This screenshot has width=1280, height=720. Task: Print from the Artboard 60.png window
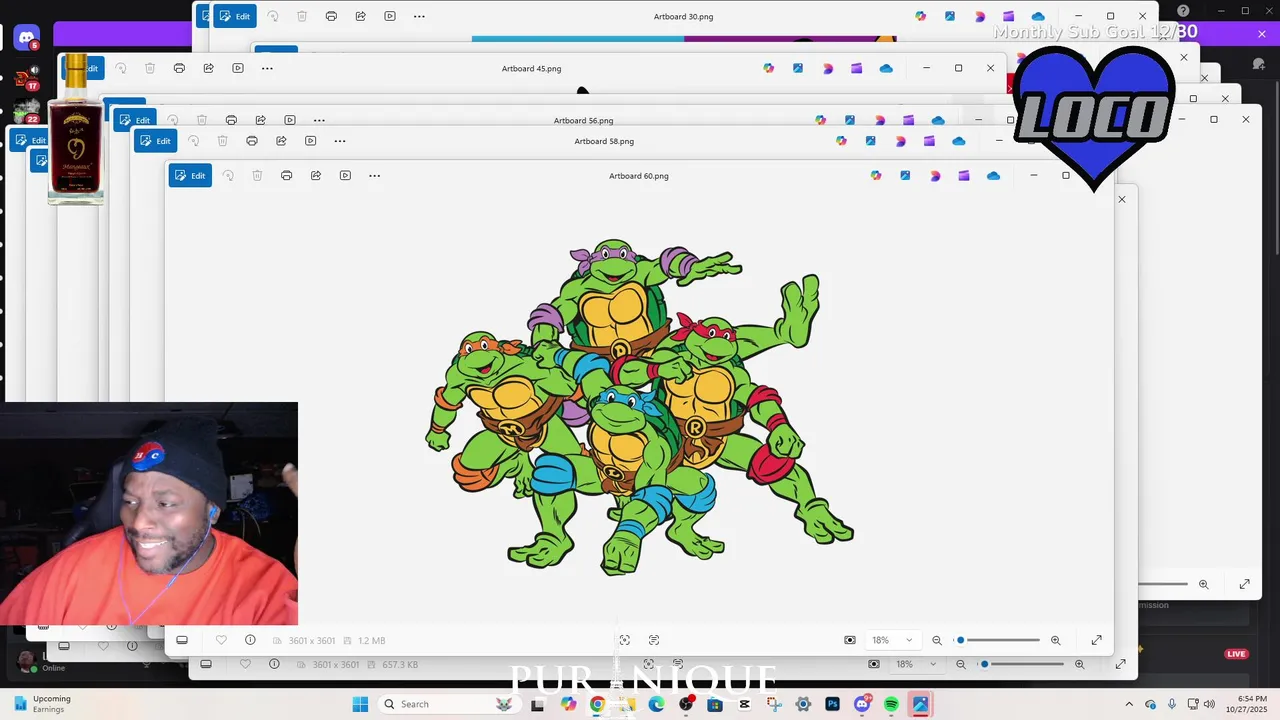tap(286, 176)
